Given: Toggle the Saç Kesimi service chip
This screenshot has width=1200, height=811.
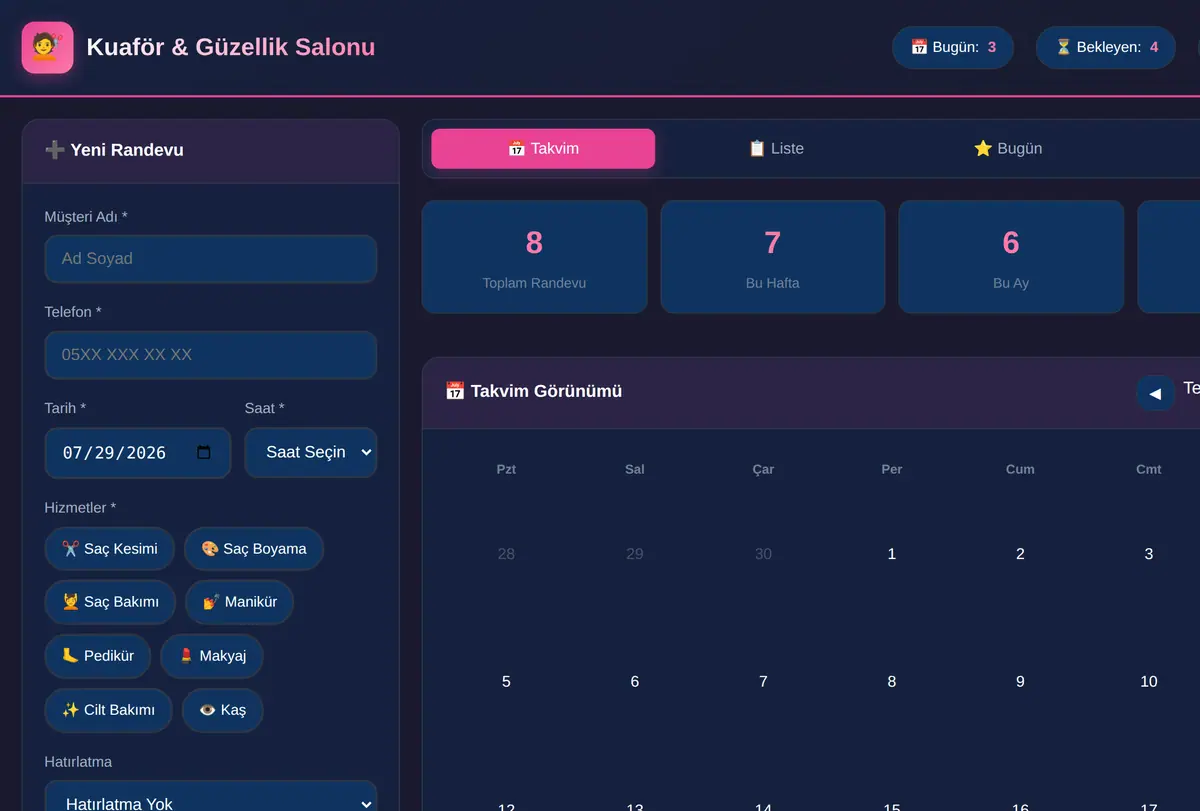Looking at the screenshot, I should pyautogui.click(x=110, y=549).
